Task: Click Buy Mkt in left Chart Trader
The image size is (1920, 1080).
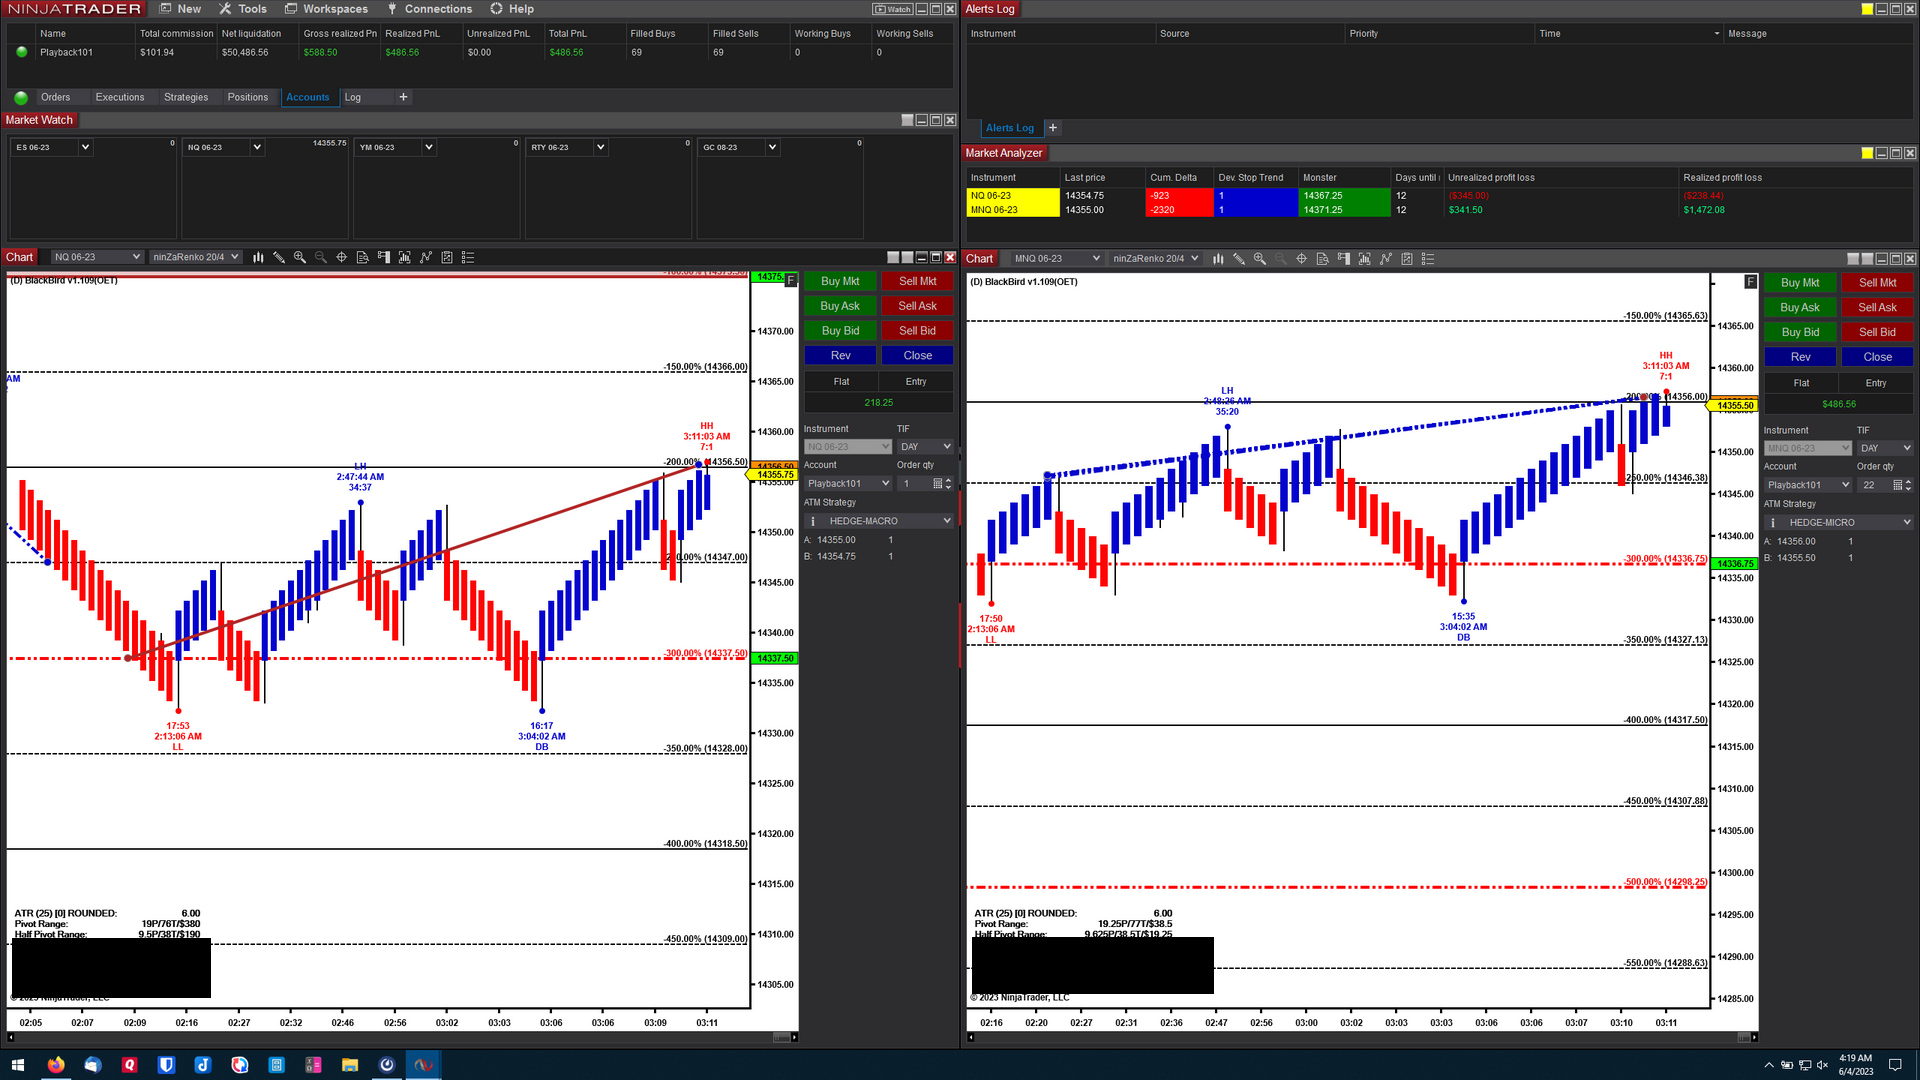Action: pyautogui.click(x=840, y=282)
